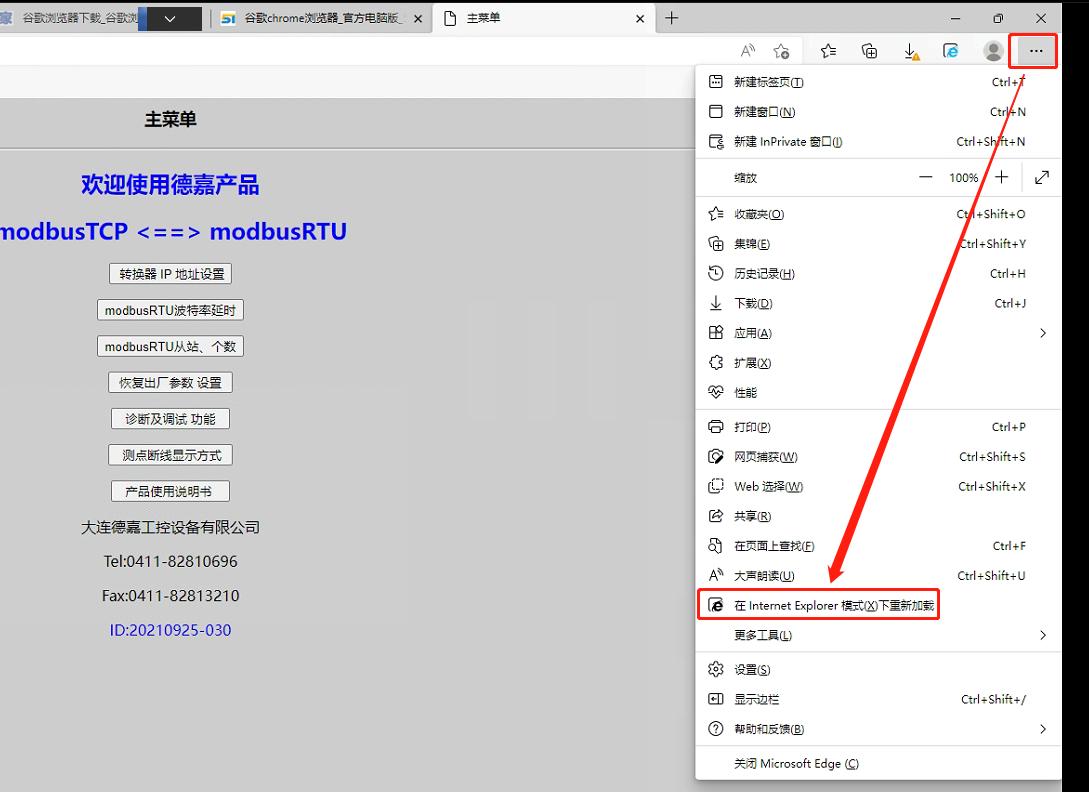The height and width of the screenshot is (792, 1089).
Task: Open a new tab with plus button
Action: click(672, 18)
